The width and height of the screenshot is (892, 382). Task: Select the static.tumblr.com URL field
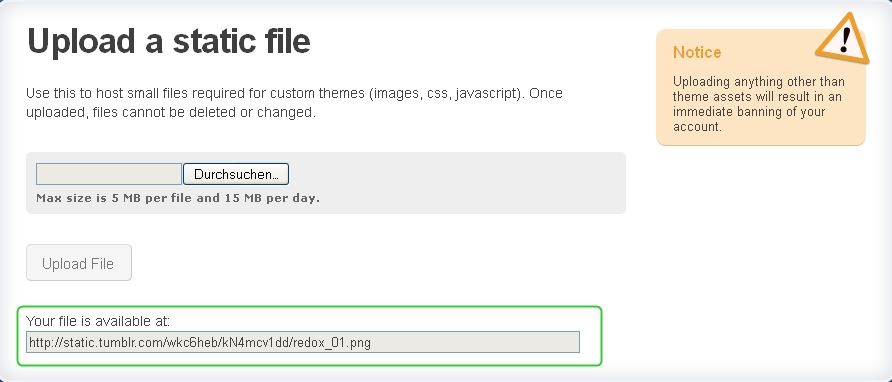[303, 342]
